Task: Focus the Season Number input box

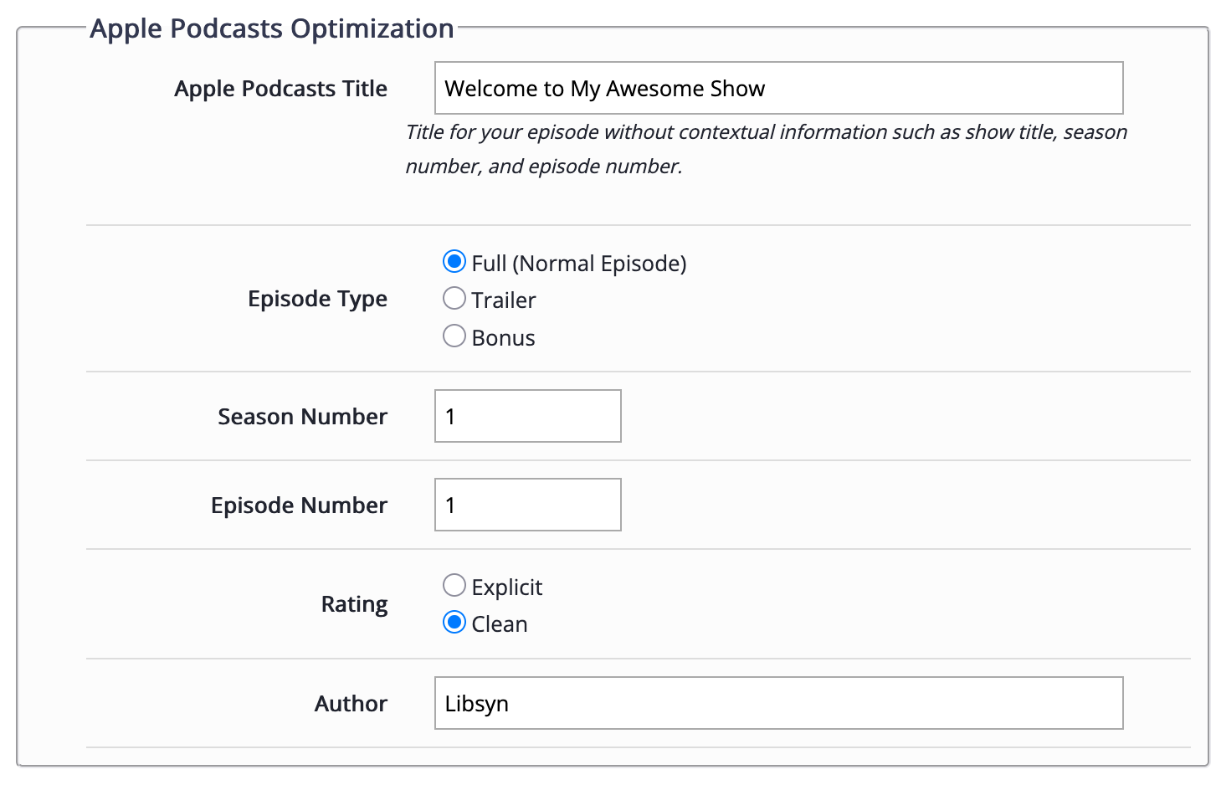Action: click(x=527, y=416)
